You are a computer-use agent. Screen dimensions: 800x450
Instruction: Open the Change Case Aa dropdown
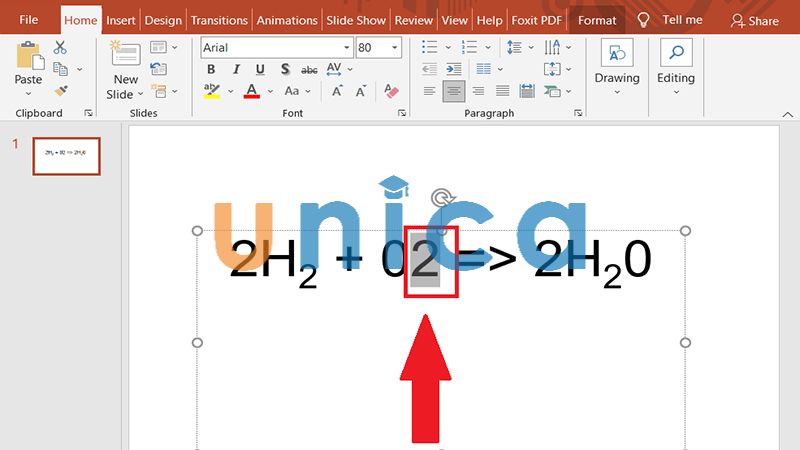(x=297, y=91)
